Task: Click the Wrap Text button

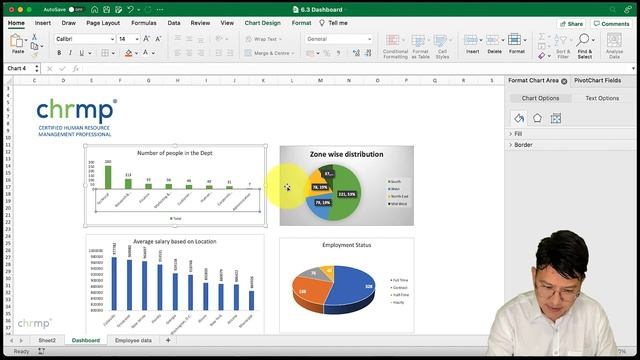Action: [x=263, y=39]
